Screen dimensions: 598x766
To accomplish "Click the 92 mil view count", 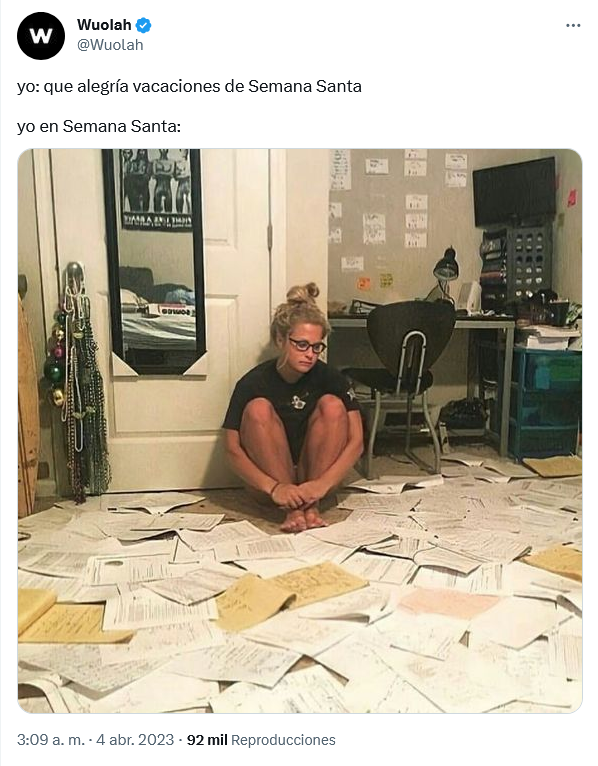I will click(x=207, y=740).
